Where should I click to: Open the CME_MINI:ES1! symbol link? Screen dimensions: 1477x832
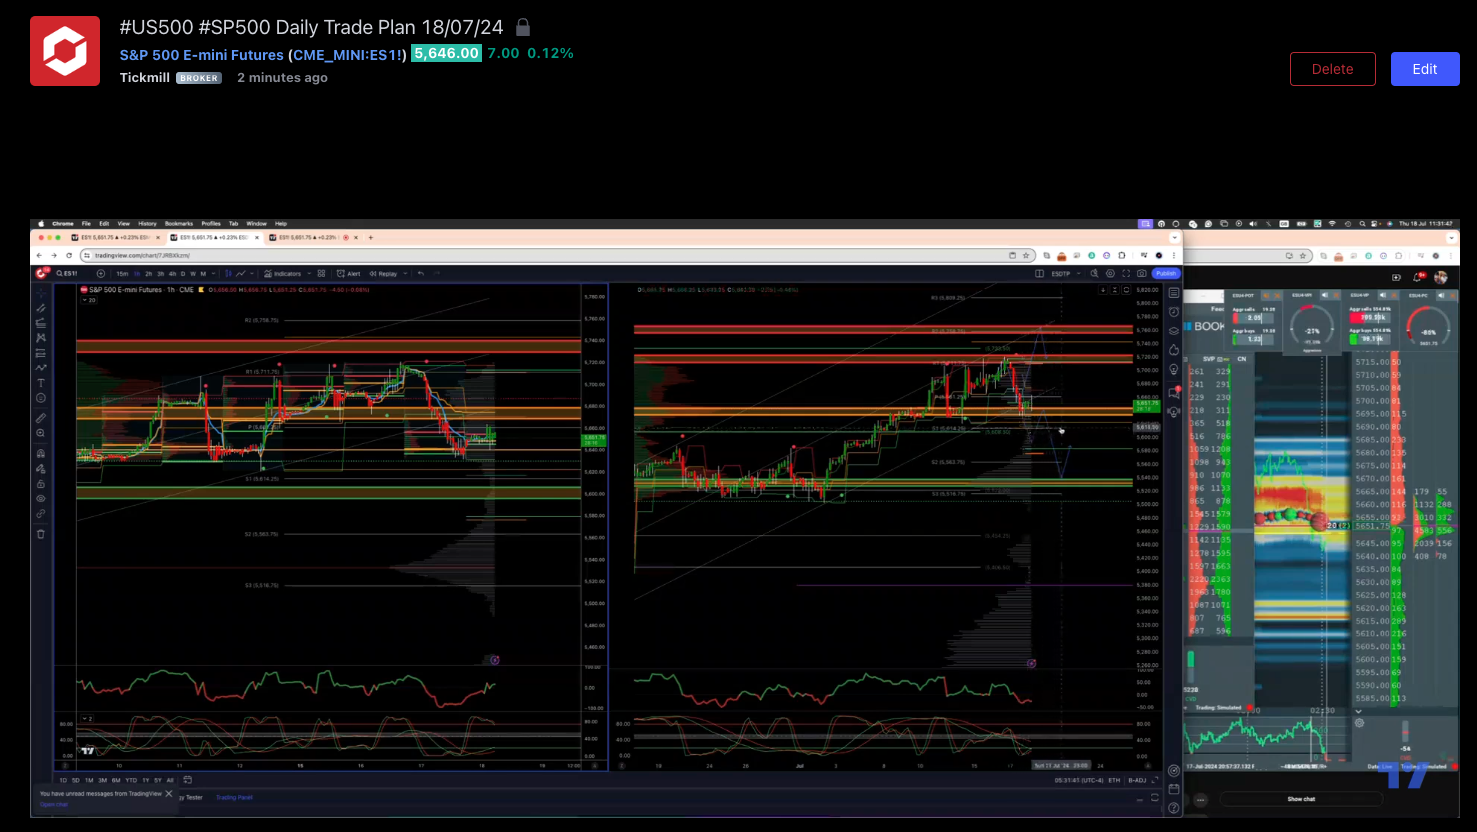click(x=347, y=55)
